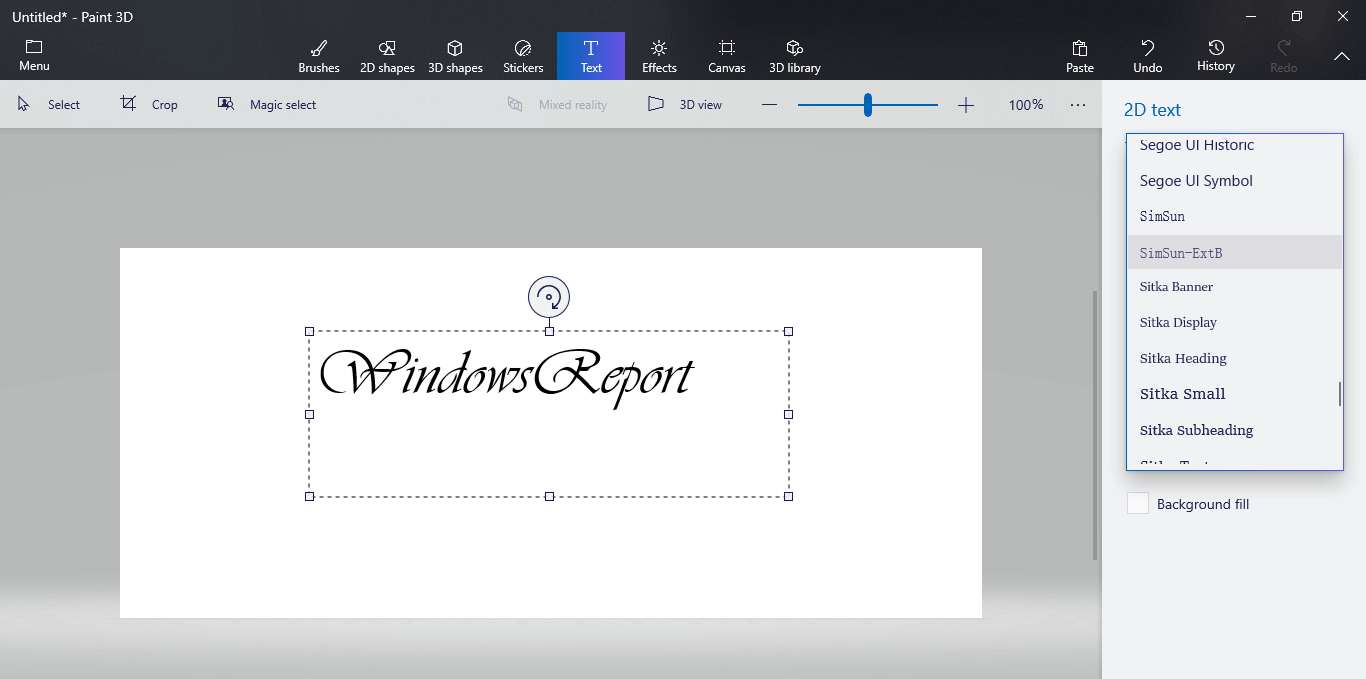This screenshot has height=679, width=1366.
Task: Open the Effects tab
Action: 659,56
